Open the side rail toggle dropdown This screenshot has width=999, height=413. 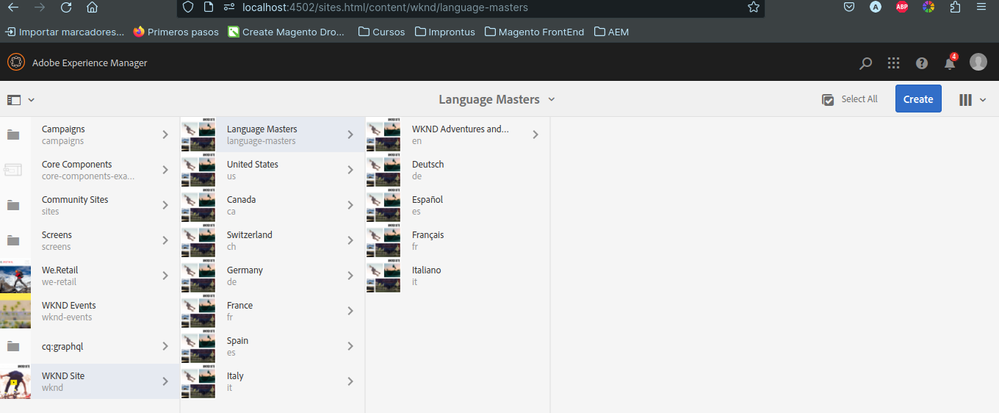[20, 99]
